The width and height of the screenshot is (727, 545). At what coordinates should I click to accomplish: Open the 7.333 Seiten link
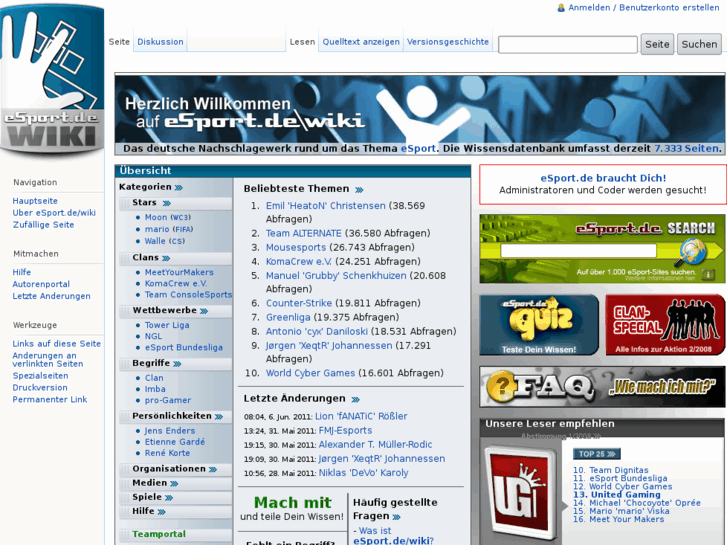click(x=686, y=148)
